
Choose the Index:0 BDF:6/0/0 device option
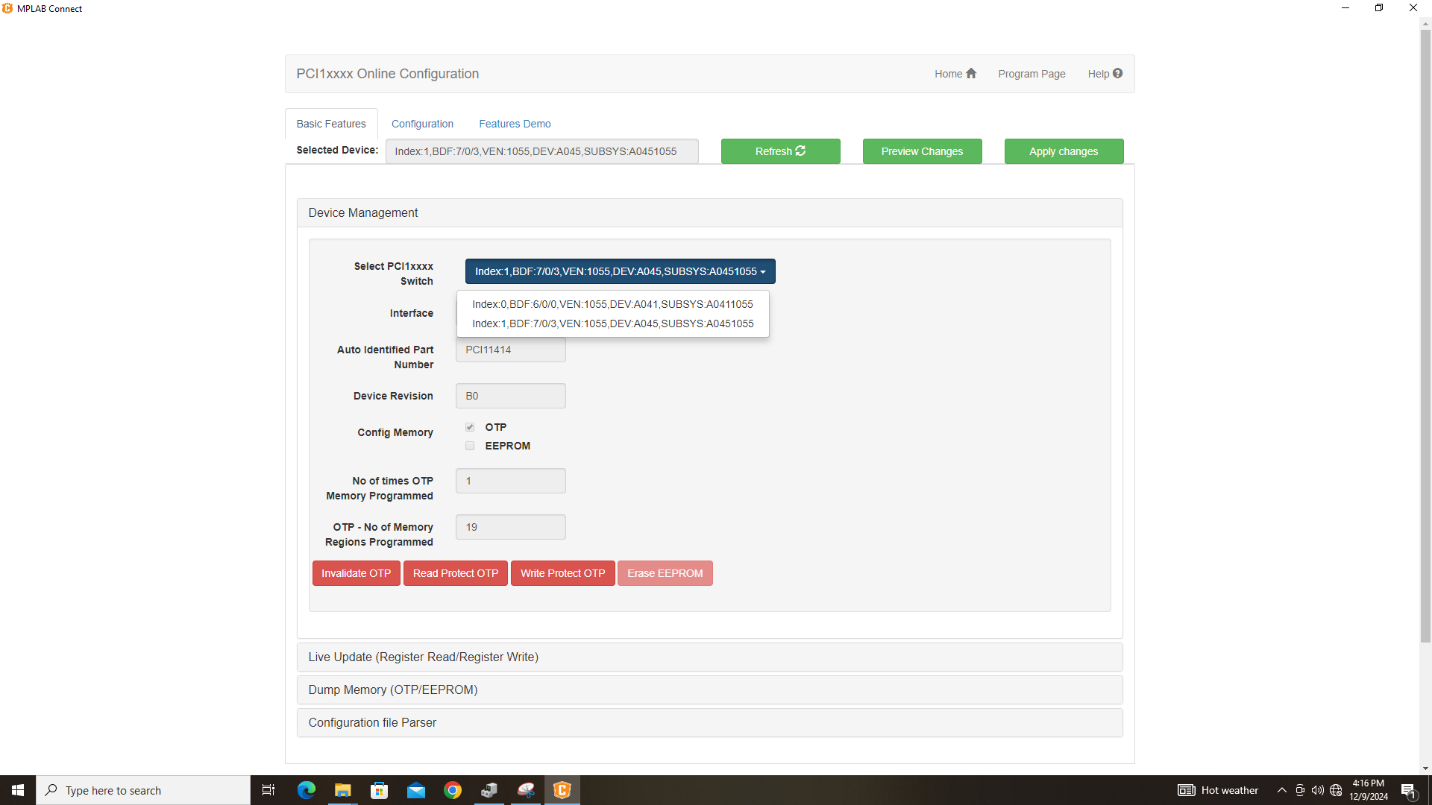tap(612, 304)
